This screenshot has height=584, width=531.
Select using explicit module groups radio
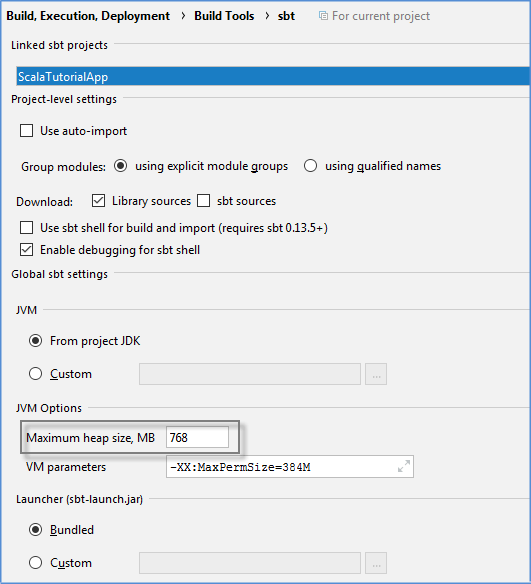point(121,166)
